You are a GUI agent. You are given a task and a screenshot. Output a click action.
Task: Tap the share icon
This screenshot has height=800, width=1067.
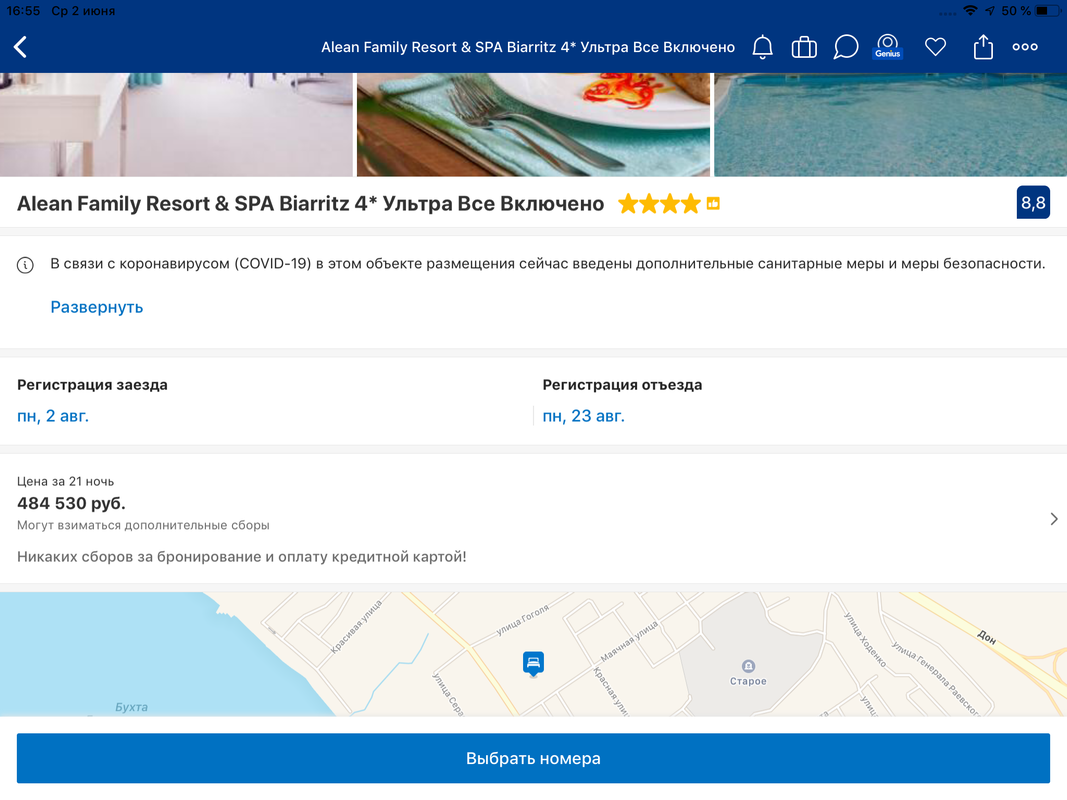coord(983,47)
